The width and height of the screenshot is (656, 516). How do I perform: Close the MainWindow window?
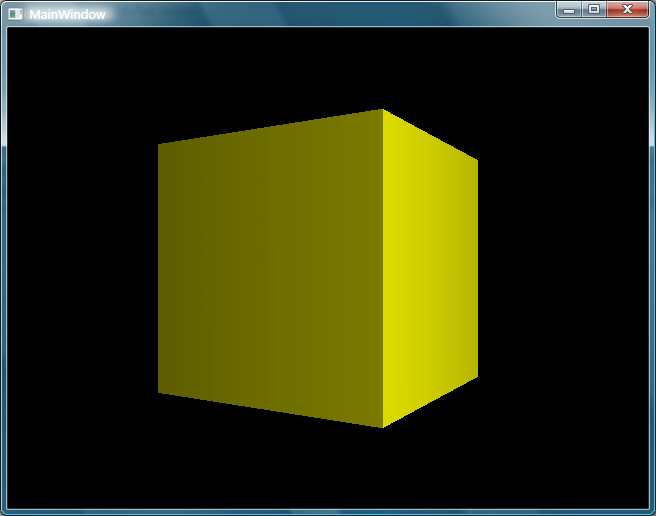tap(627, 10)
